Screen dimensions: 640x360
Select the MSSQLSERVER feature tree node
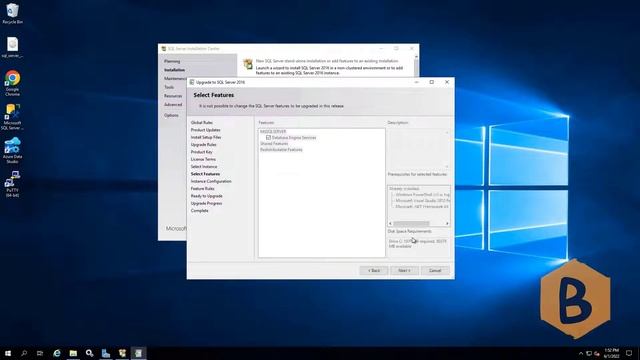pyautogui.click(x=273, y=131)
